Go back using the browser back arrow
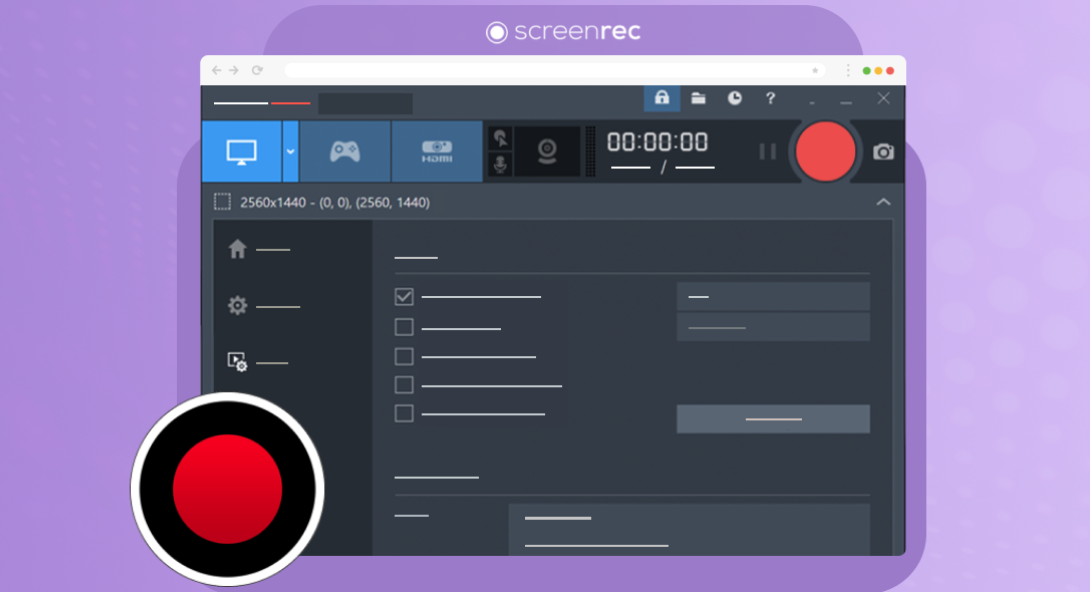Viewport: 1090px width, 592px height. 216,70
